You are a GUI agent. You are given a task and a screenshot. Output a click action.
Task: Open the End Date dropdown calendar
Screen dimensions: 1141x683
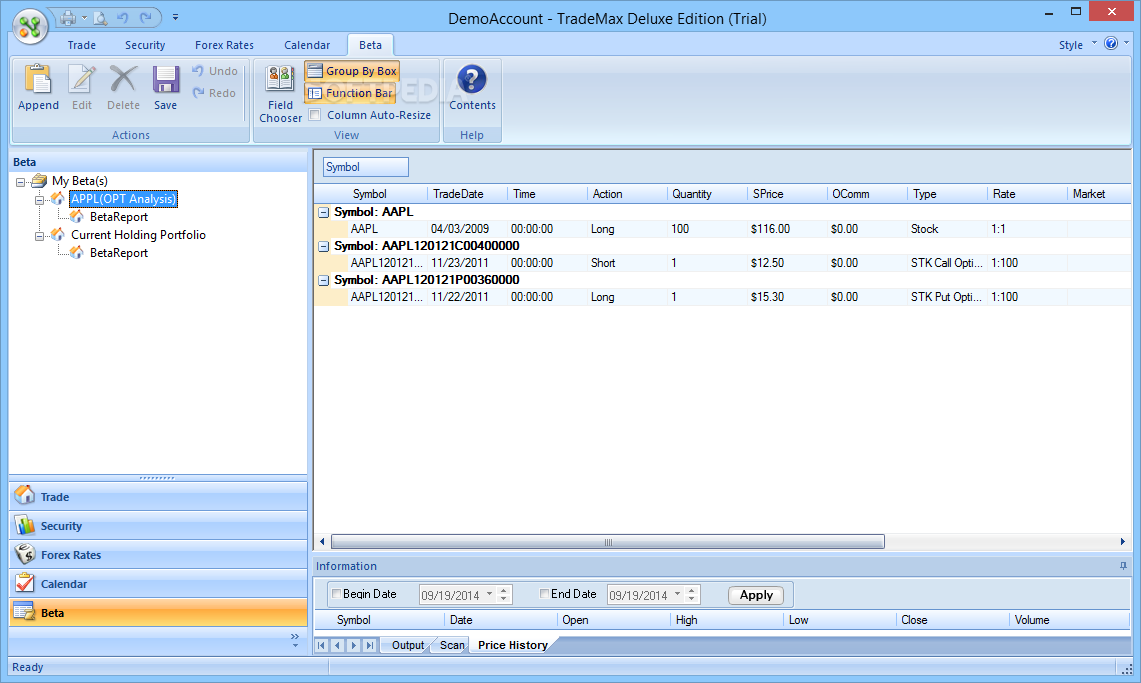click(x=677, y=594)
